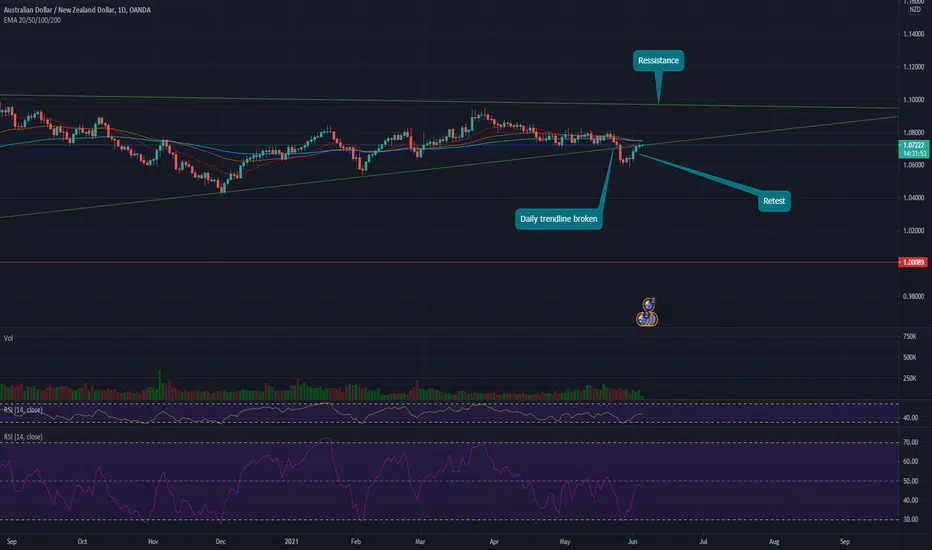
Task: Click the 50.00 RSI axis value
Action: (x=911, y=481)
